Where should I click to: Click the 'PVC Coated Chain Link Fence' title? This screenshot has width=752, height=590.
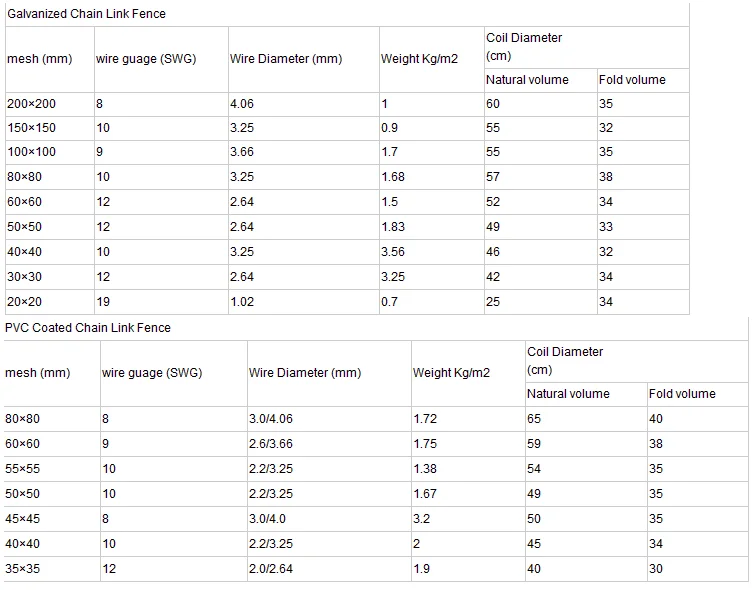88,328
